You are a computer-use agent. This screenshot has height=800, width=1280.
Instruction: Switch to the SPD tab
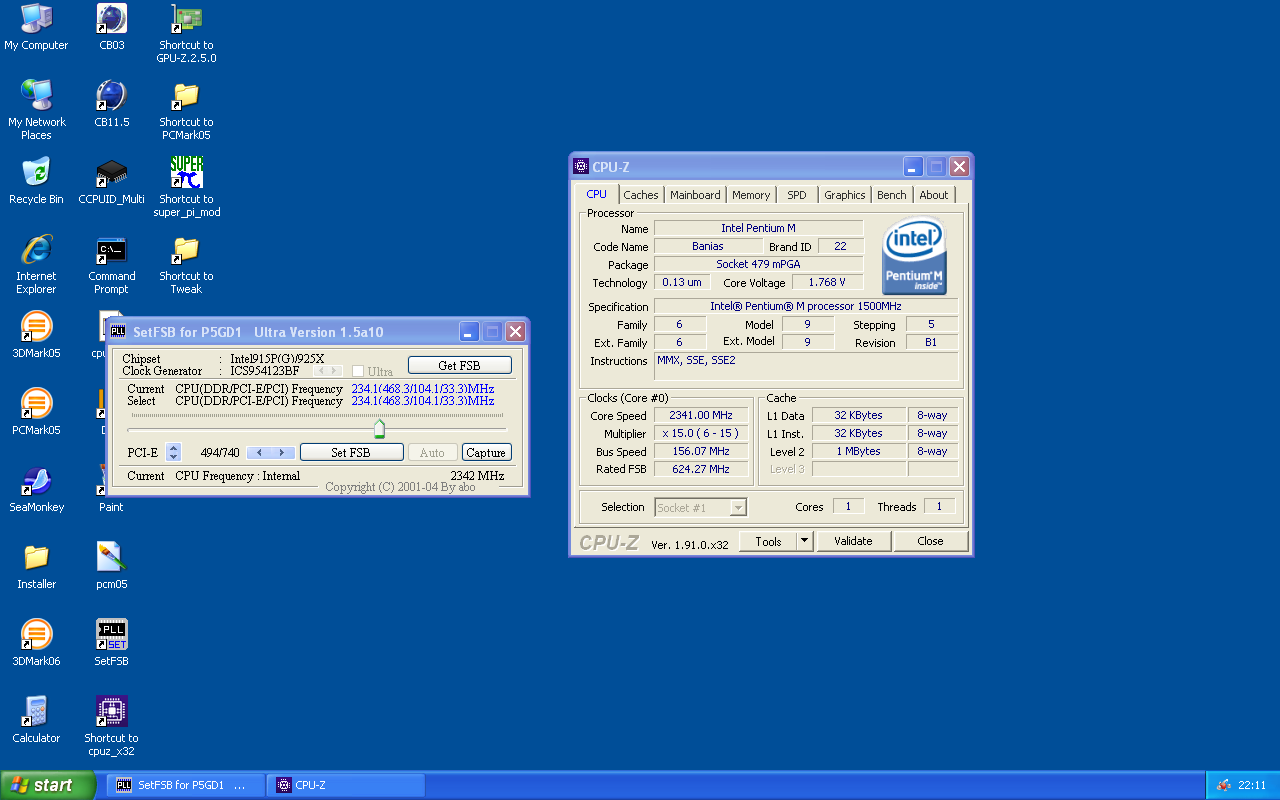(797, 195)
